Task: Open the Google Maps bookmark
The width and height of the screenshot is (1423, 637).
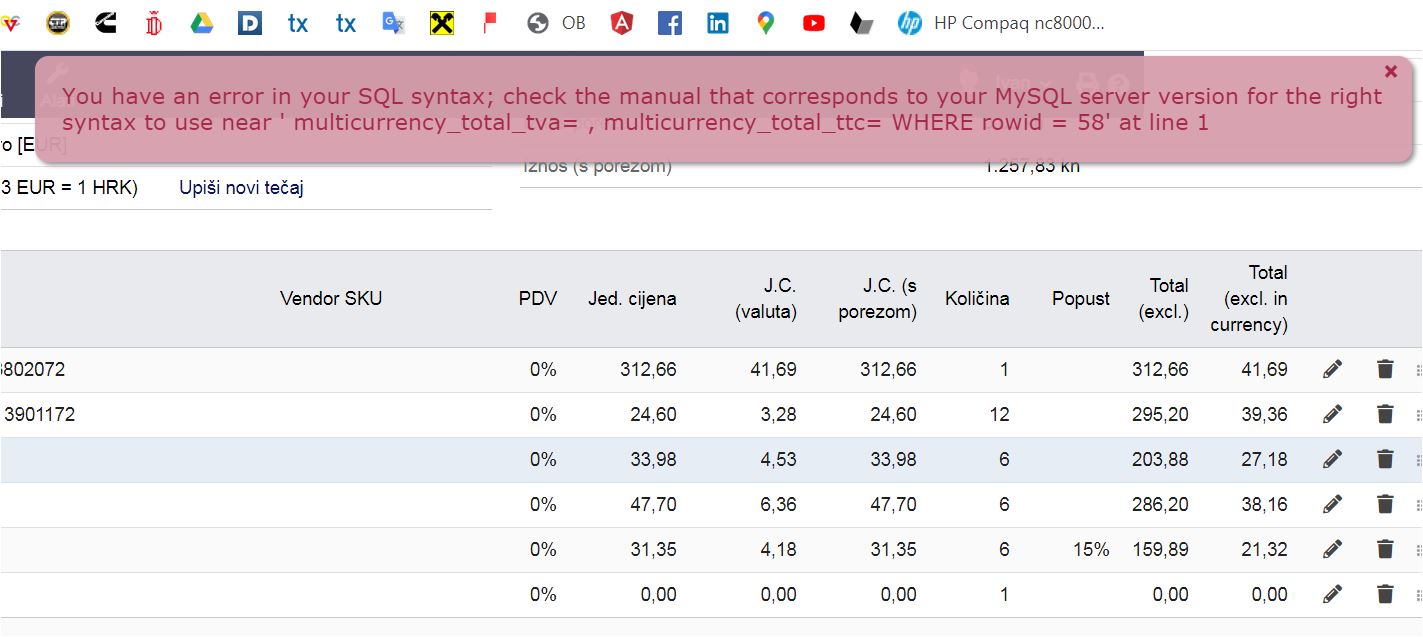Action: (766, 23)
